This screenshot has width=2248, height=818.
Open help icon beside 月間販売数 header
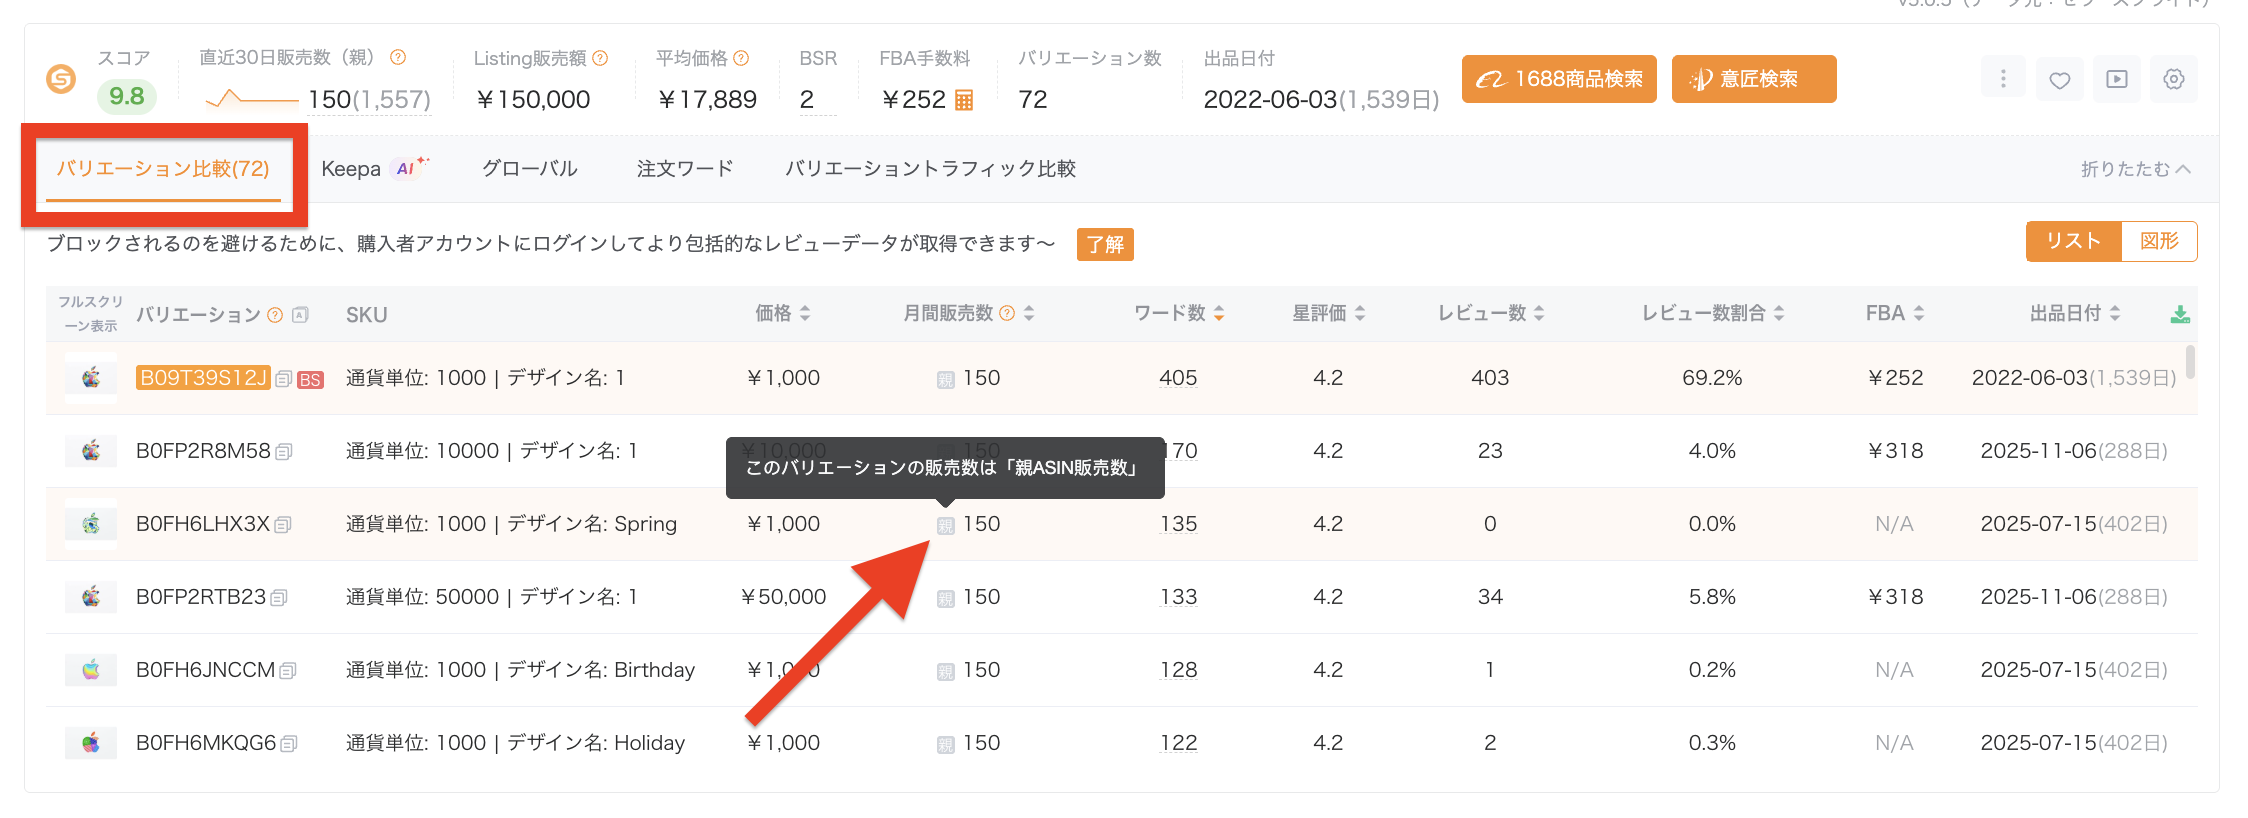tap(1007, 313)
